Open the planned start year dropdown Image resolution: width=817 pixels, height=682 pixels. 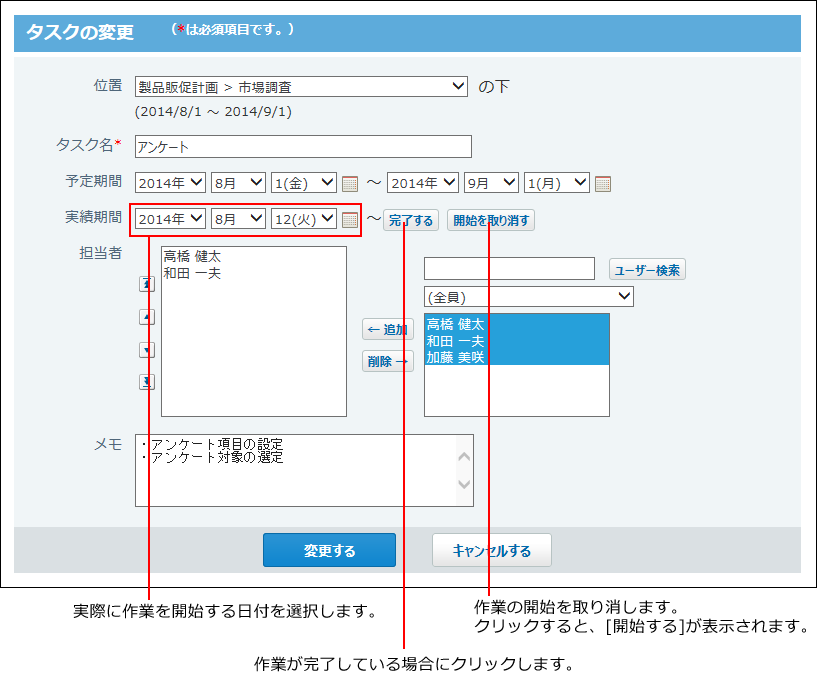coord(170,183)
